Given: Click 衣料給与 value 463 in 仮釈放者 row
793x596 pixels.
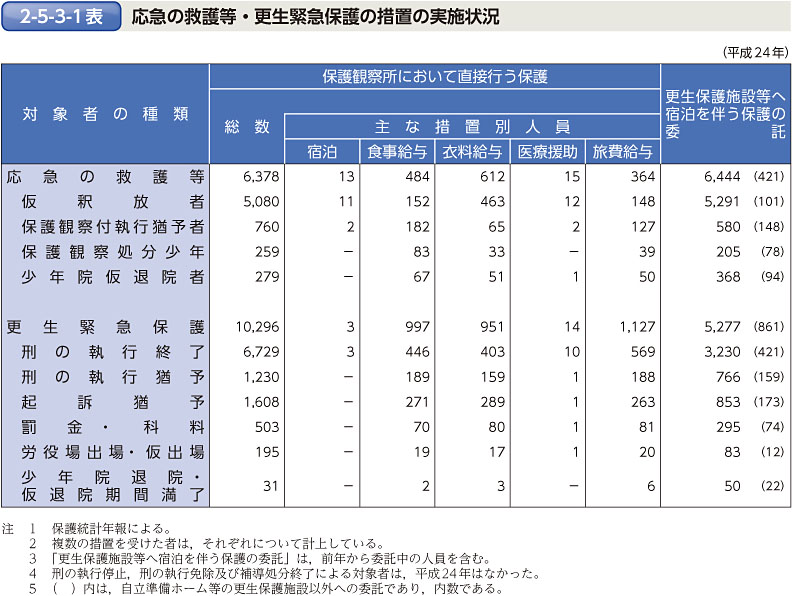Looking at the screenshot, I should click(493, 201).
